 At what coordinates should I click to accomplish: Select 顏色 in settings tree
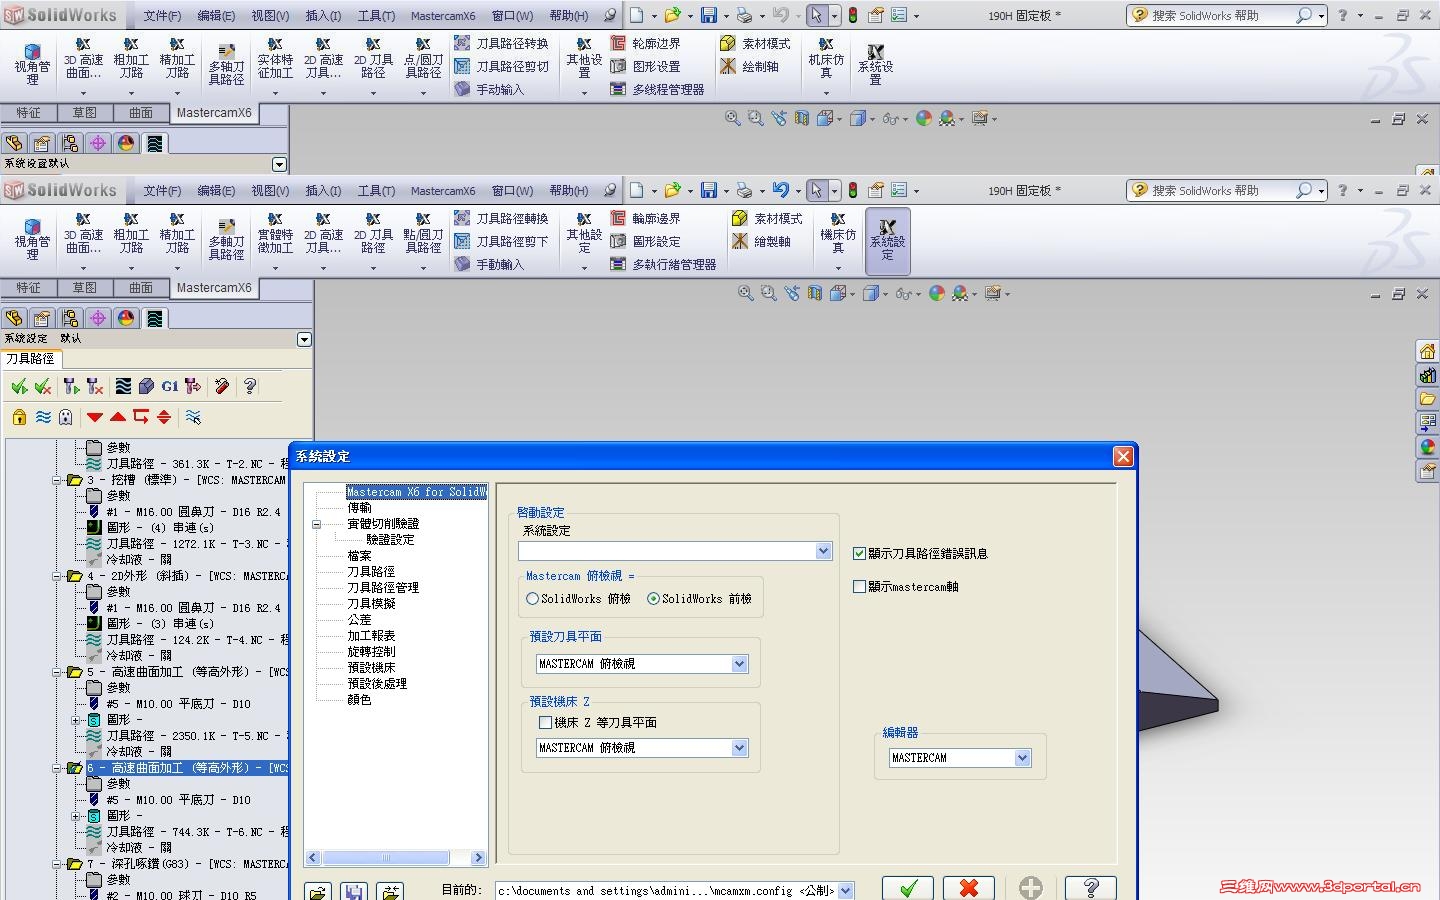(359, 700)
